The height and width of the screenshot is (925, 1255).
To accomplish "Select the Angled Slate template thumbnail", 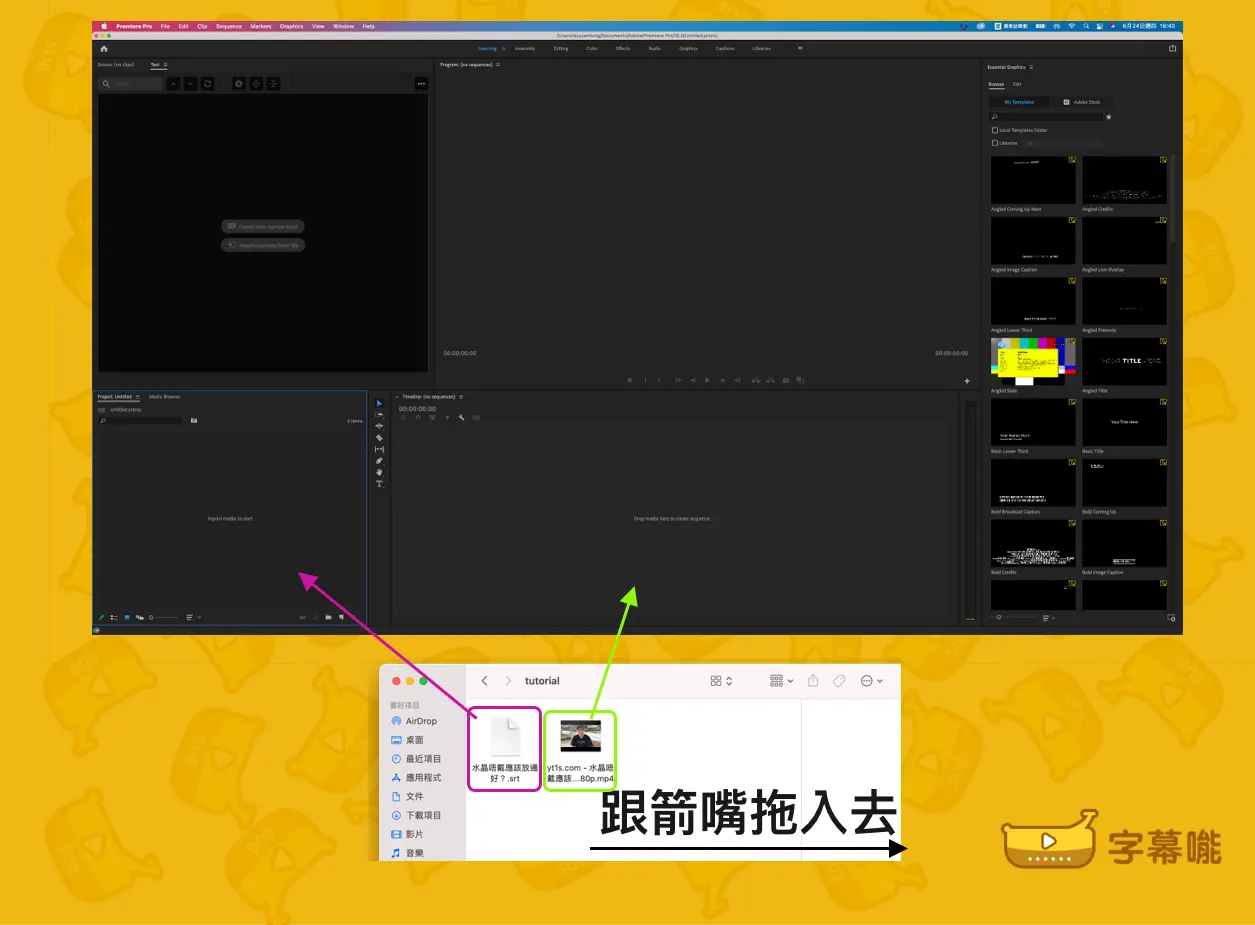I will click(x=1033, y=361).
